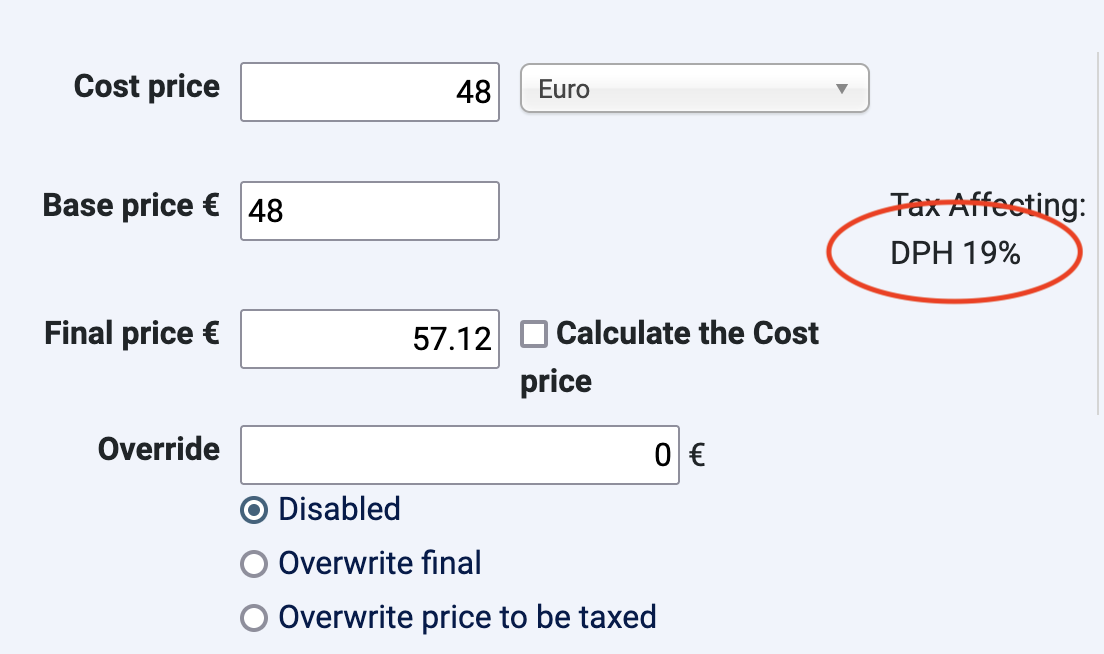Click the DPH 19% tax rule text

tap(955, 254)
